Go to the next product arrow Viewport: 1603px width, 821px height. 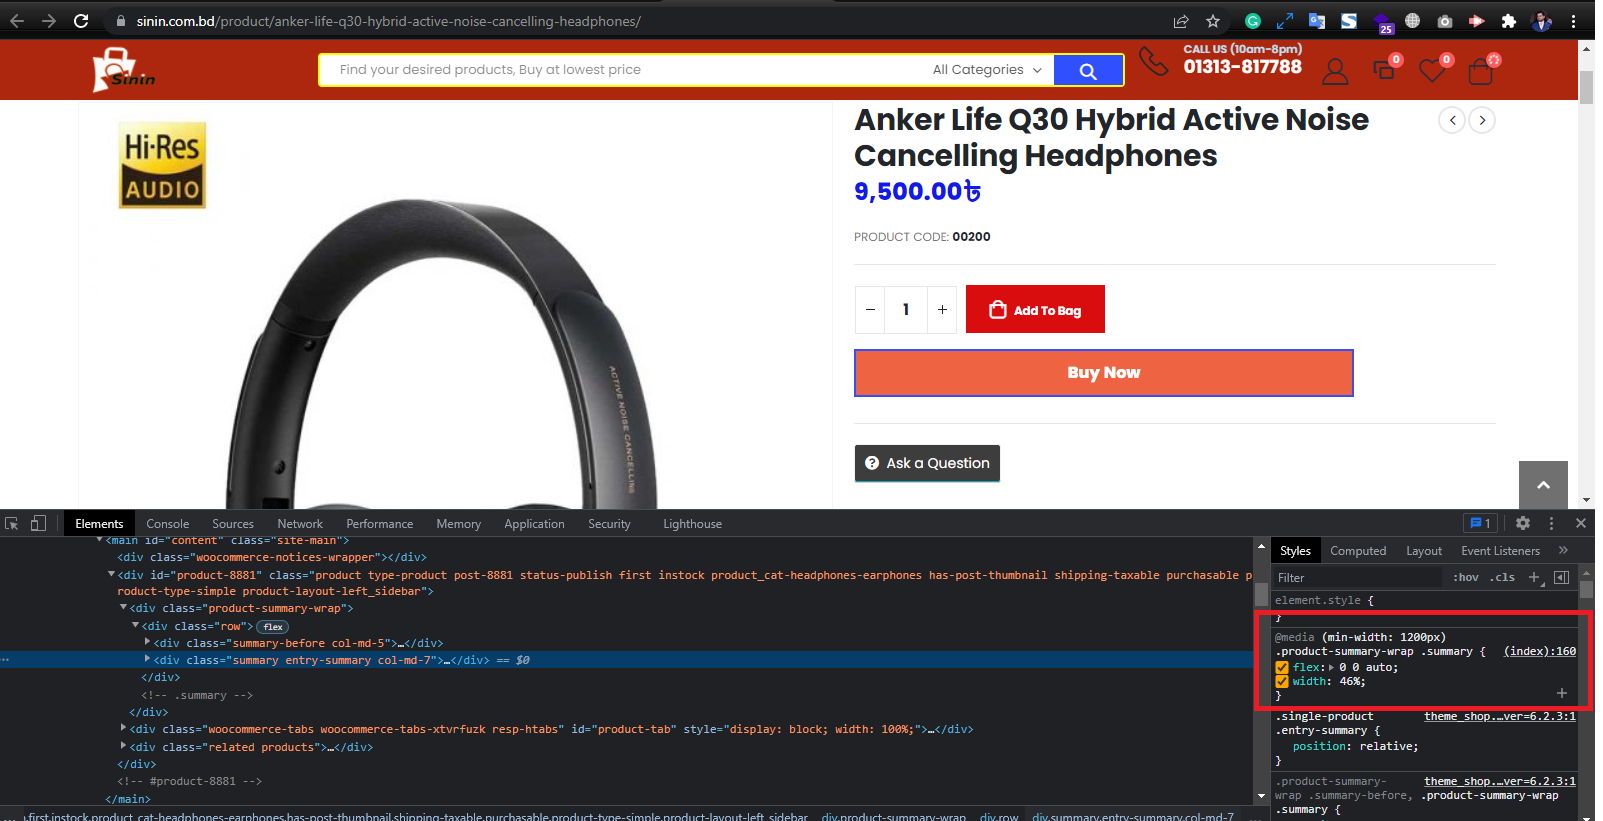(1482, 120)
